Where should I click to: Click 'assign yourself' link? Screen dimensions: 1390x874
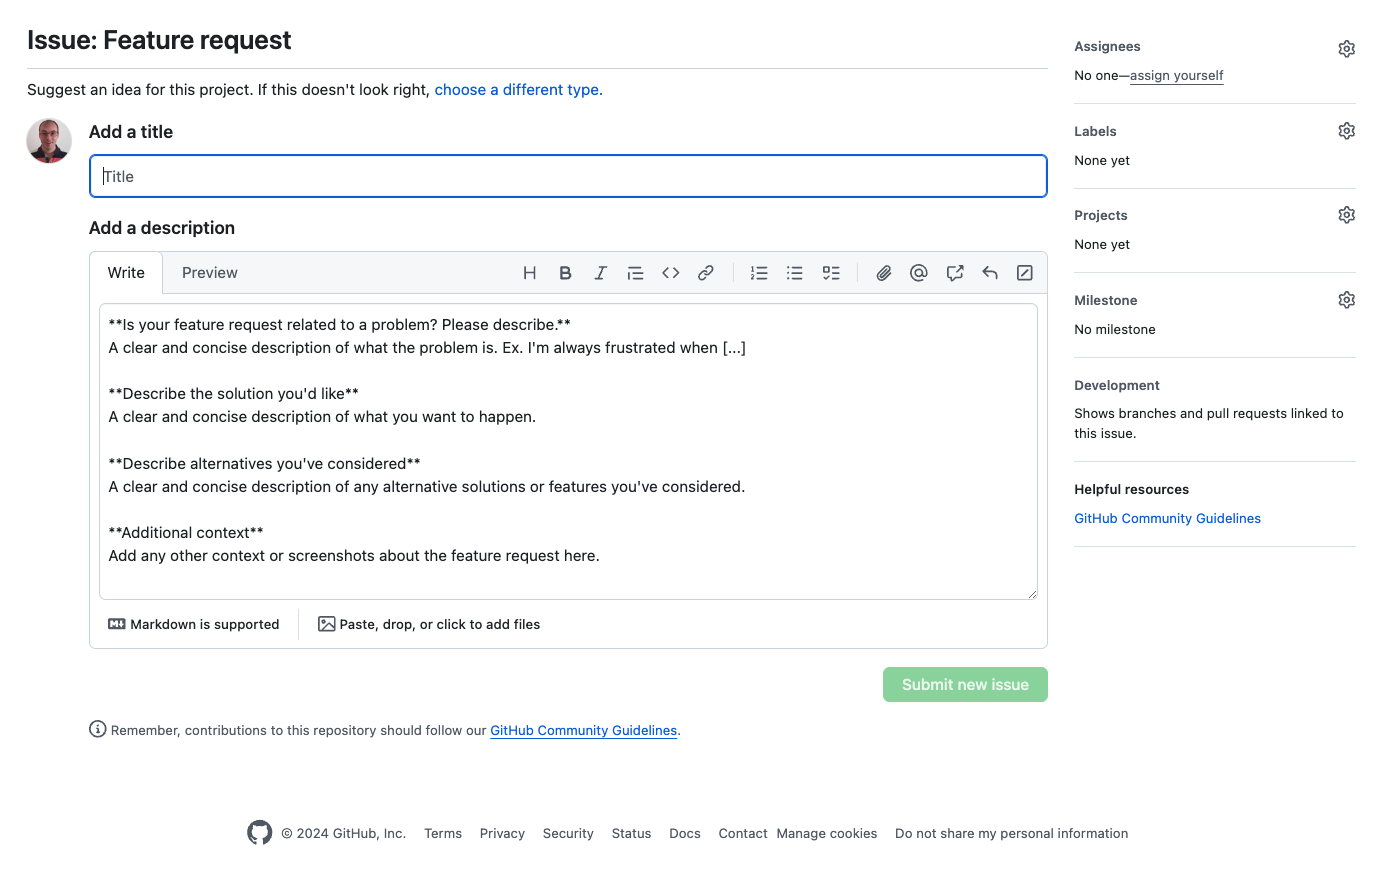[x=1177, y=76]
